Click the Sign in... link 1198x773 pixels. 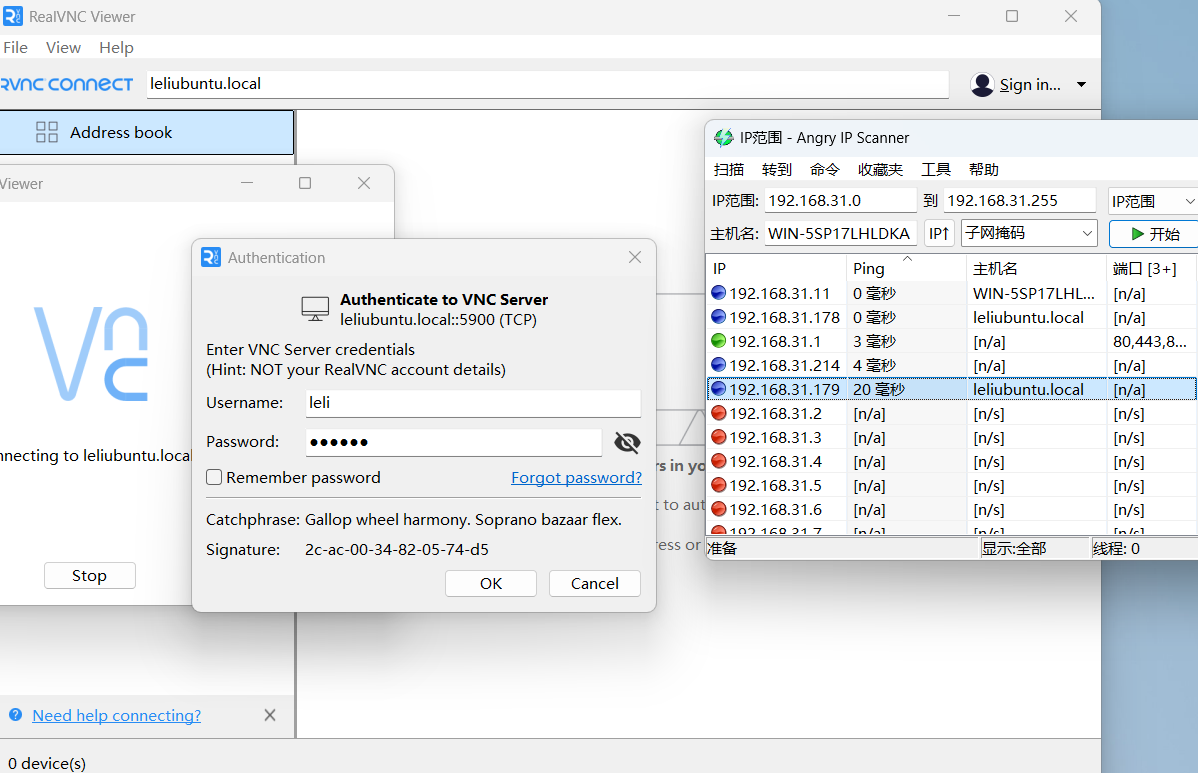1030,85
